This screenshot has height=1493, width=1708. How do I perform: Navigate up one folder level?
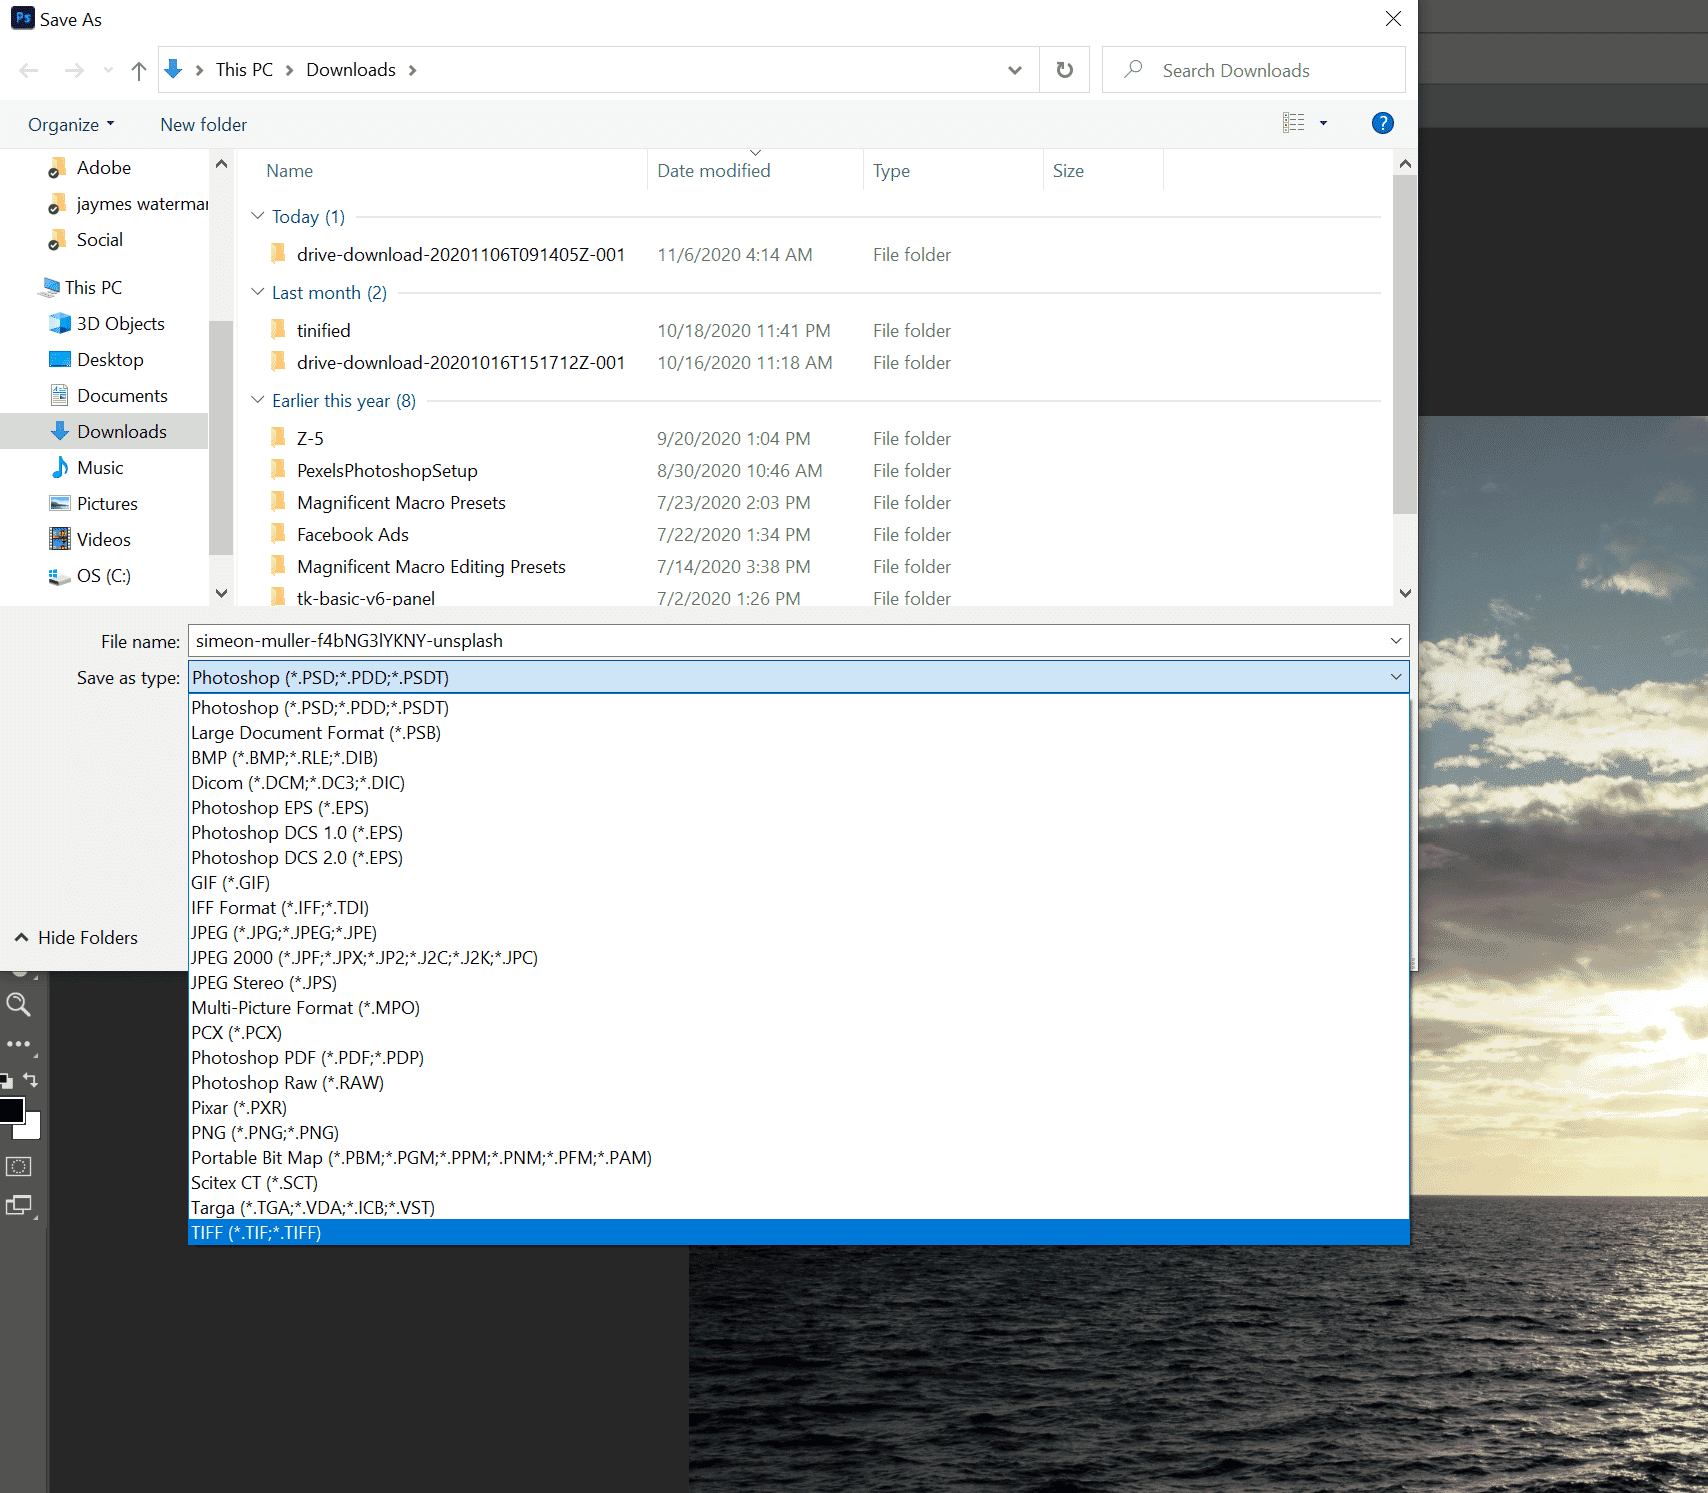coord(138,69)
